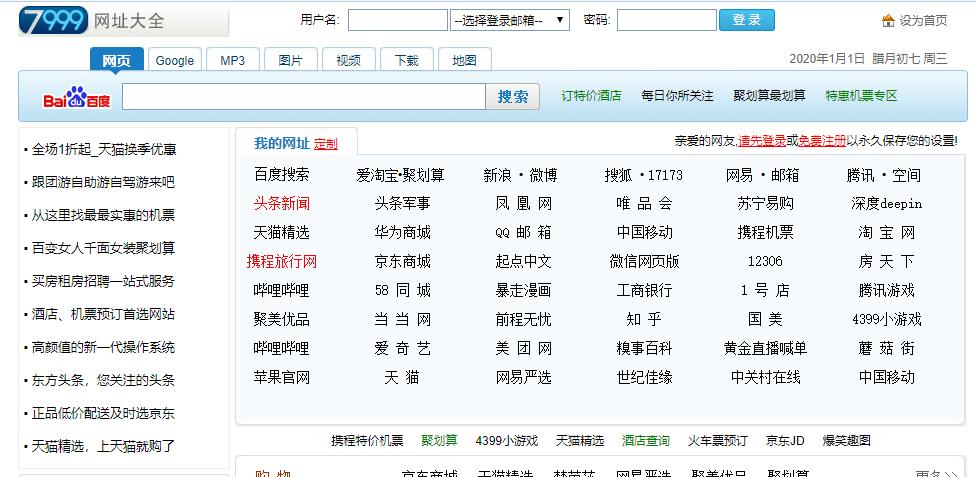Open 买房租房招聘一站式服务 sidebar link
The height and width of the screenshot is (477, 976).
(x=103, y=281)
